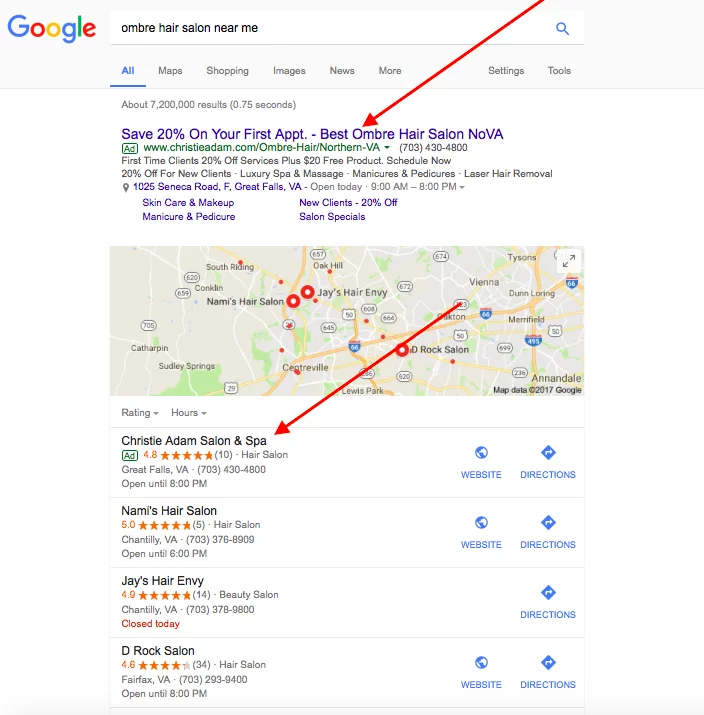This screenshot has height=715, width=704.
Task: Switch to the Maps tab
Action: (170, 71)
